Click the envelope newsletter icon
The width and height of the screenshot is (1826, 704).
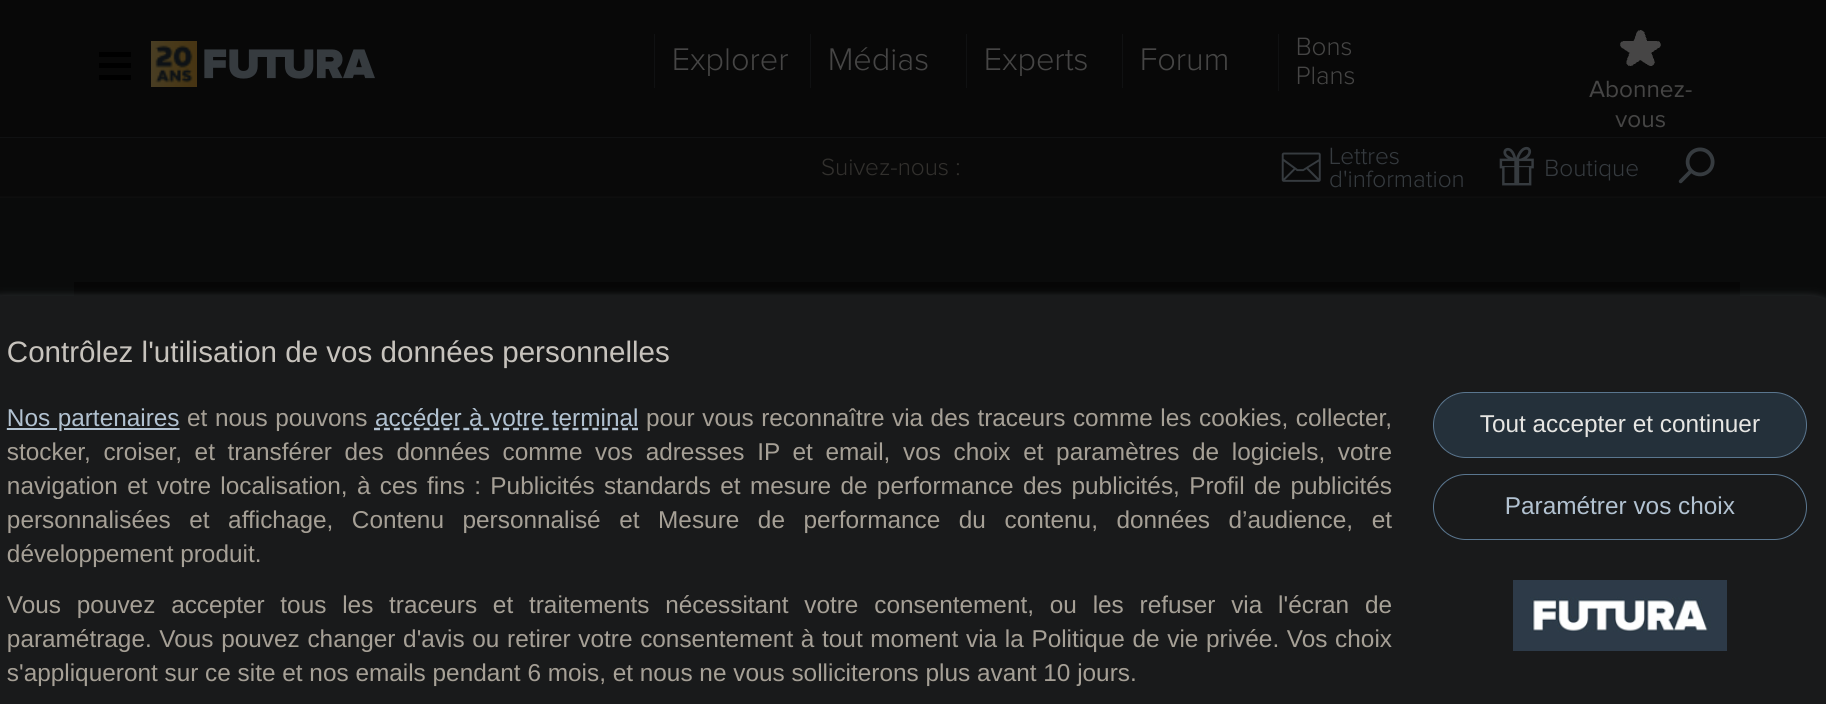tap(1300, 168)
